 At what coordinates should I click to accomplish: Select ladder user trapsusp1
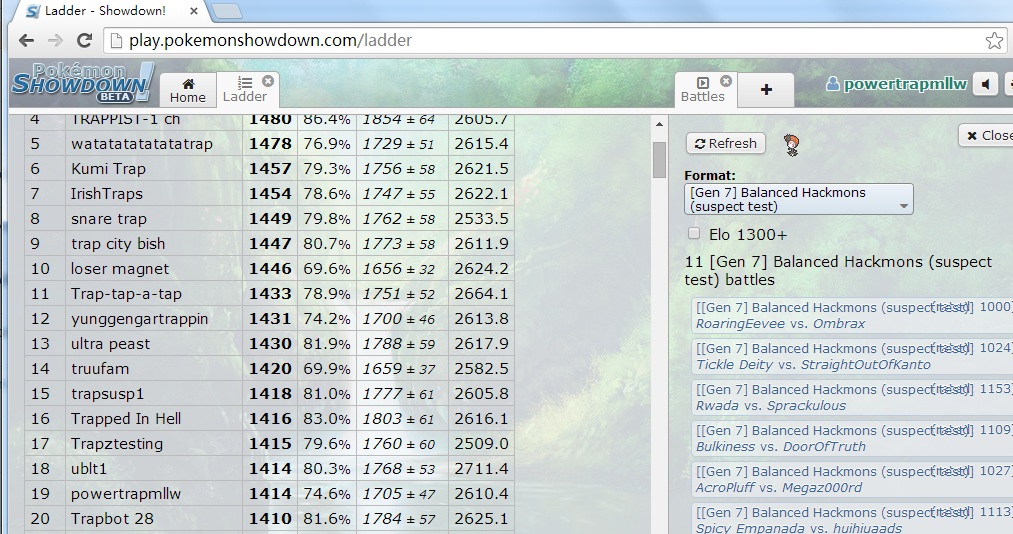click(x=107, y=394)
